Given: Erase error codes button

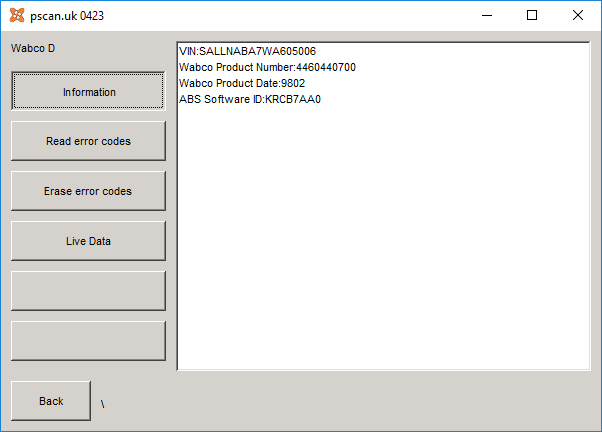Looking at the screenshot, I should pyautogui.click(x=88, y=191).
